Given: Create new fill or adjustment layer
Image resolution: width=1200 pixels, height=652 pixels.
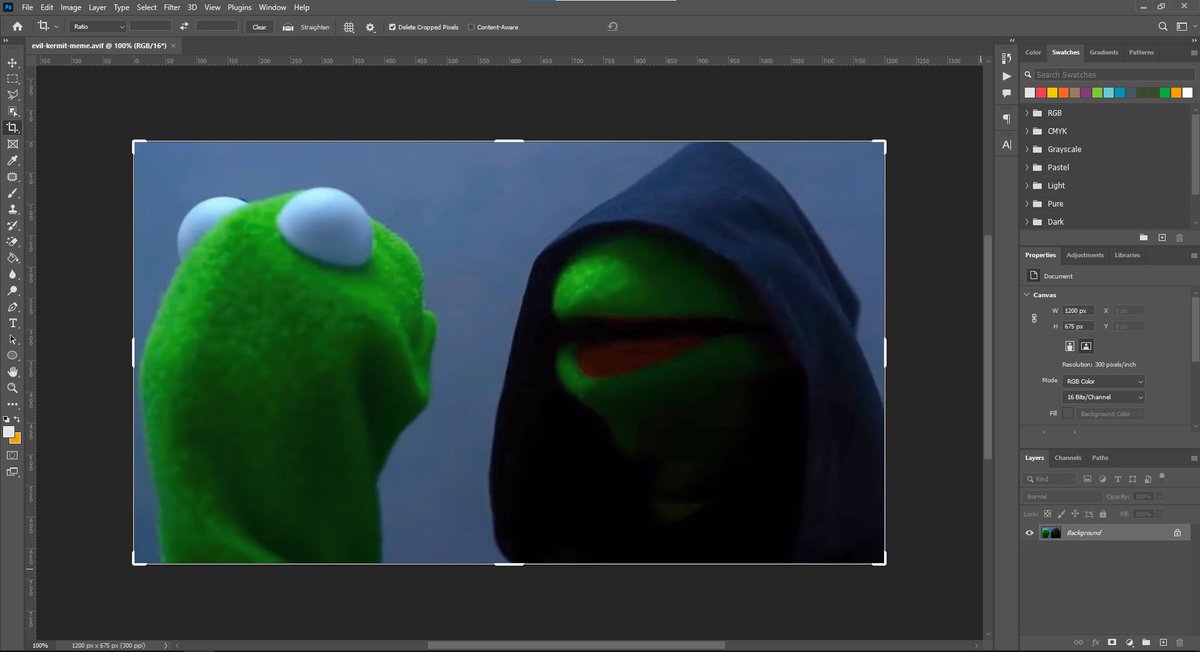Looking at the screenshot, I should pyautogui.click(x=1129, y=642).
